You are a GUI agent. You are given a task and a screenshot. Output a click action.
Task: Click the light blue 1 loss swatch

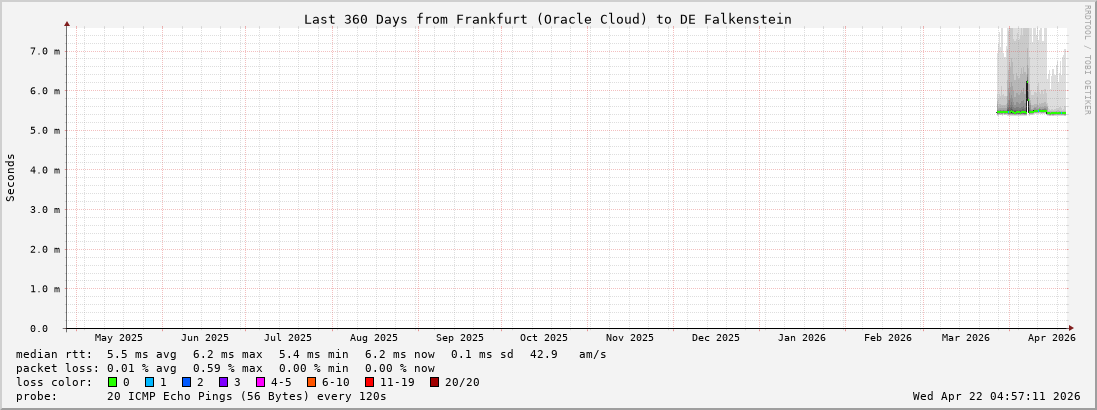(150, 382)
